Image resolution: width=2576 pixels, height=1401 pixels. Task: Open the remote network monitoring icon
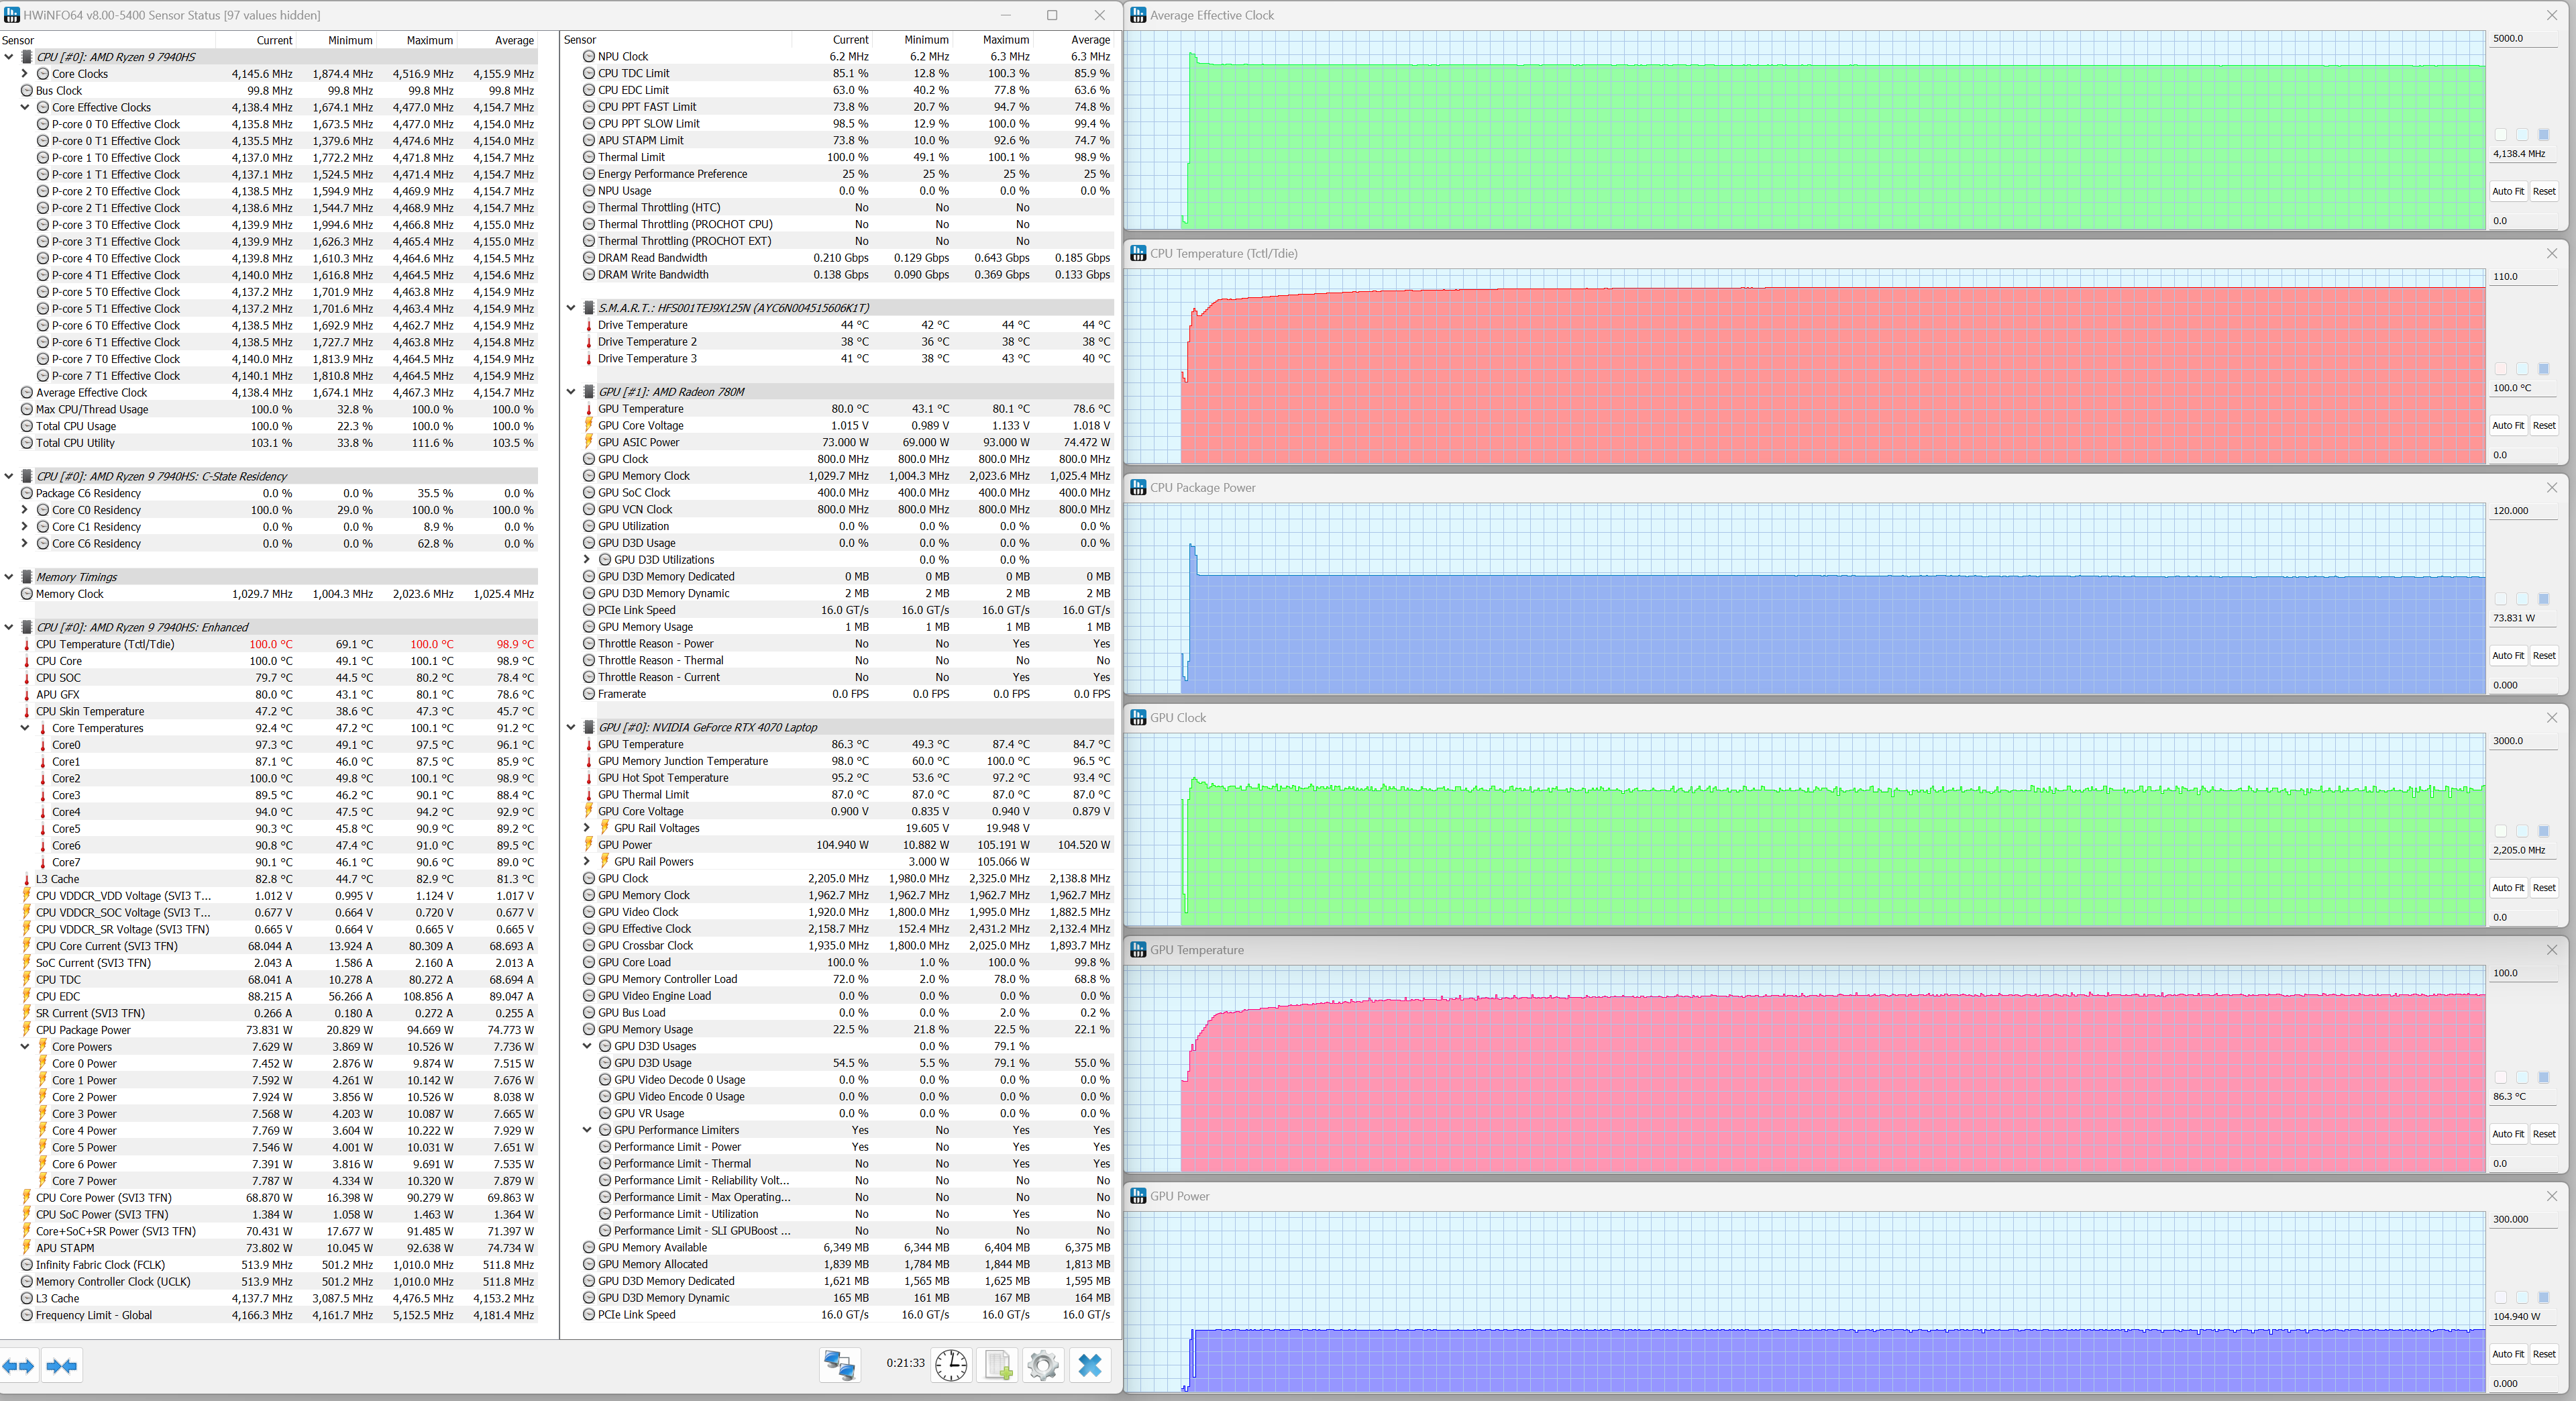(x=839, y=1364)
